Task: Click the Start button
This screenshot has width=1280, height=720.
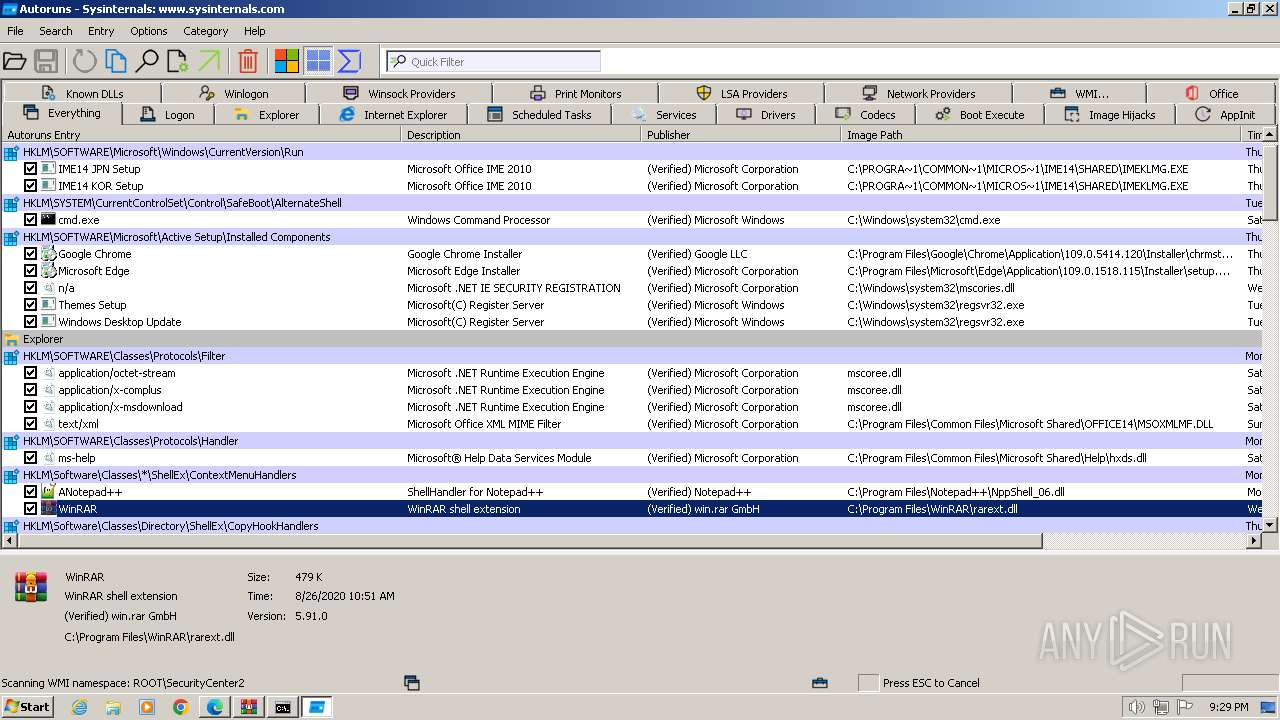Action: coord(28,707)
